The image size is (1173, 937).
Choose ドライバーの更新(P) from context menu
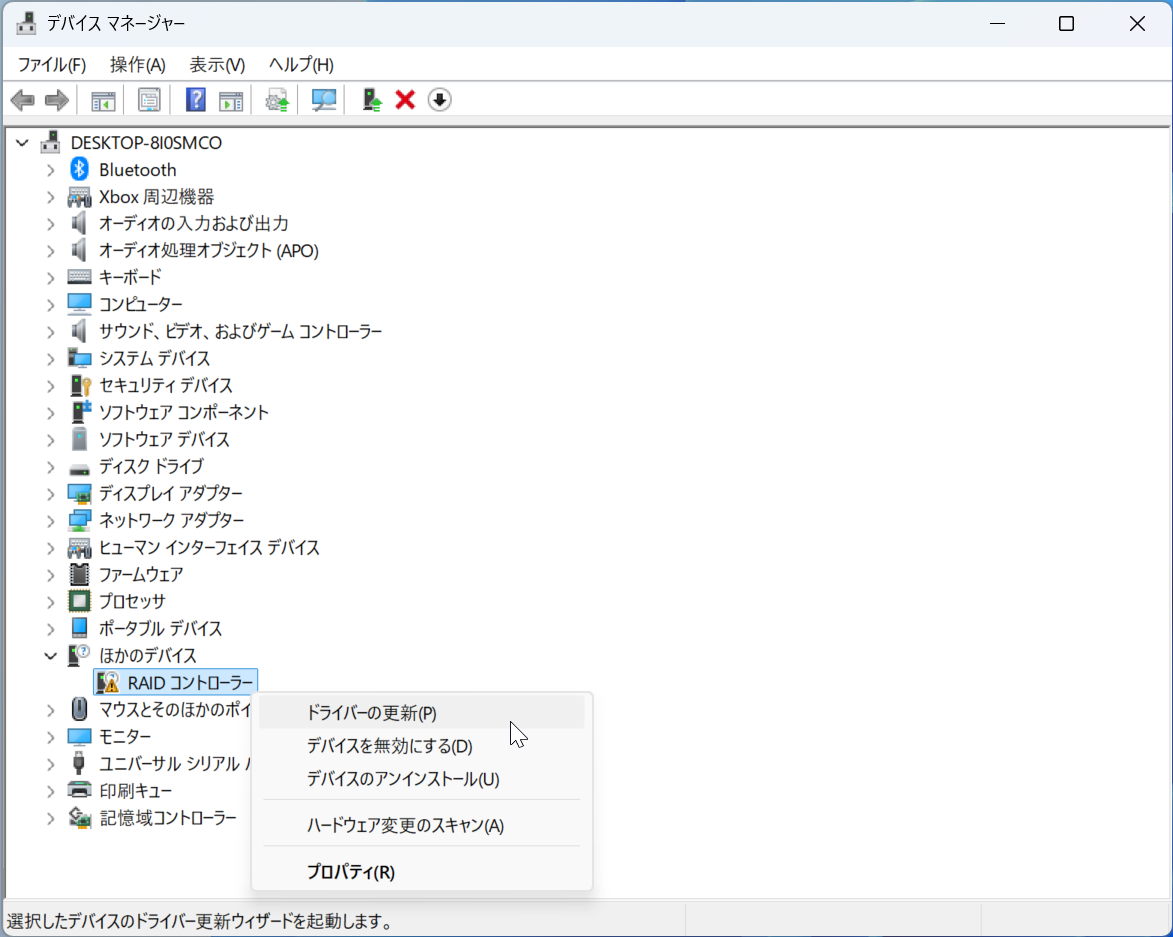pos(421,713)
